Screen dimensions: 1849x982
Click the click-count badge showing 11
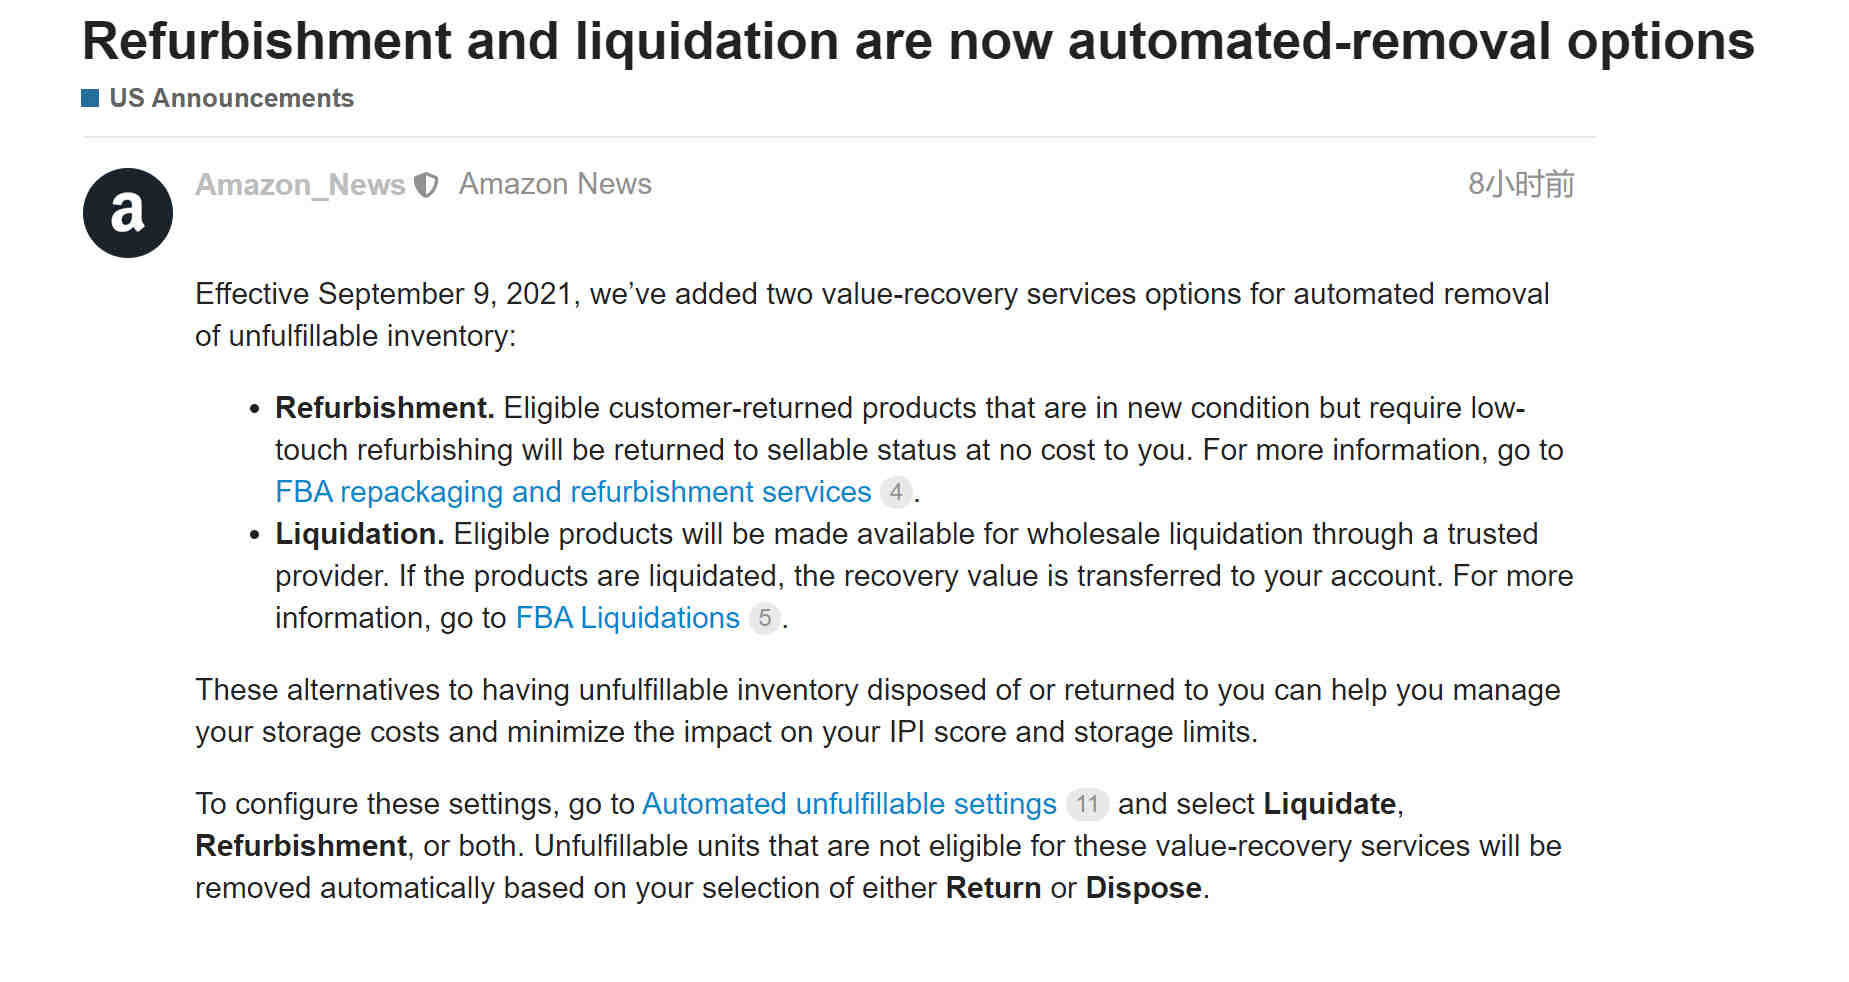point(1087,804)
